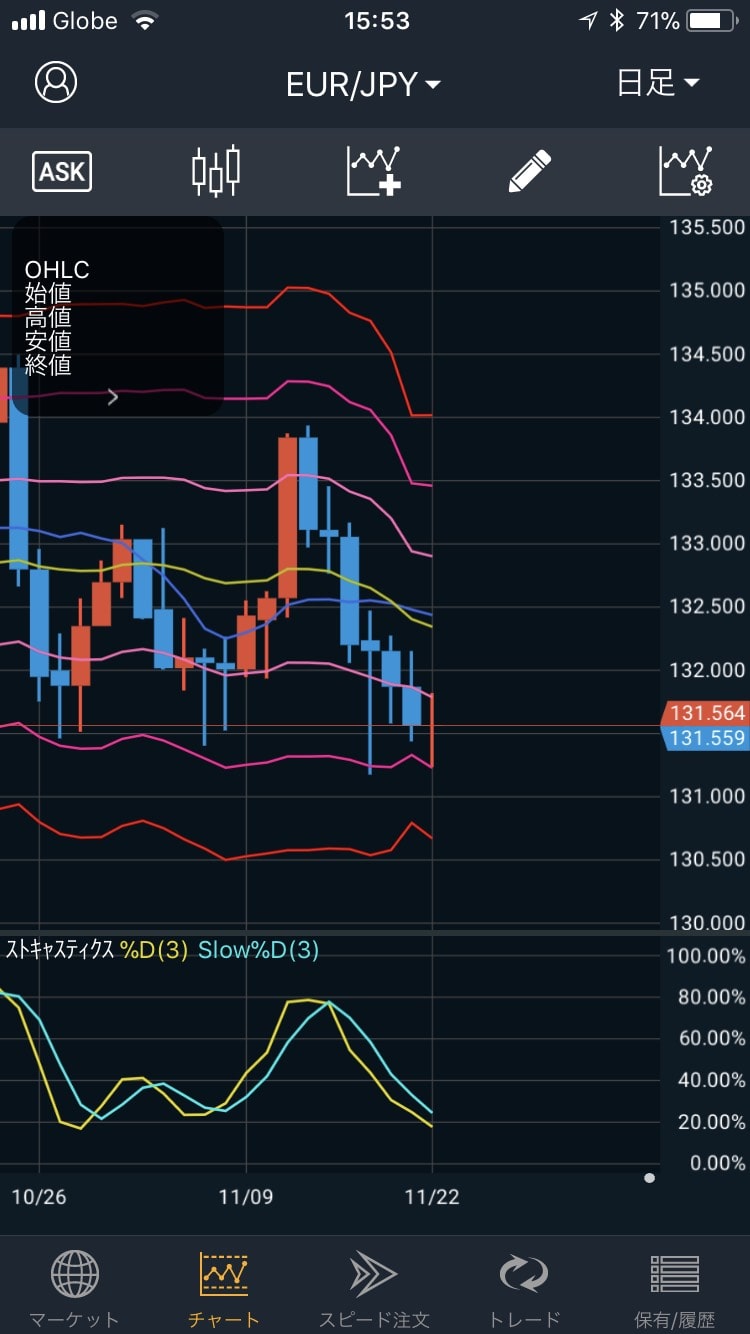The image size is (750, 1334).
Task: Open chart indicator settings gear icon
Action: pyautogui.click(x=686, y=171)
